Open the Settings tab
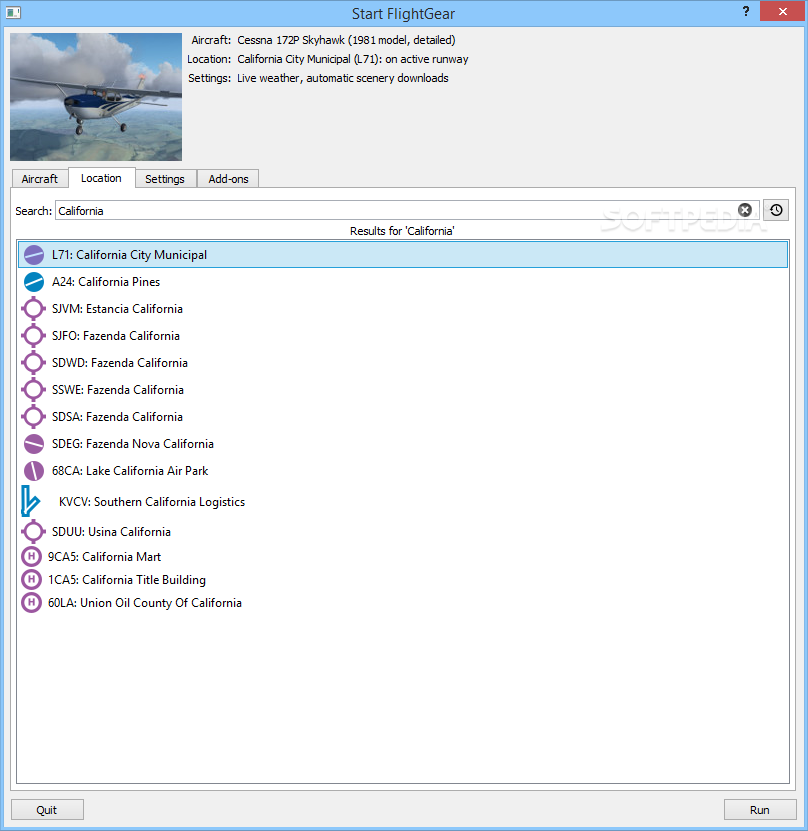The width and height of the screenshot is (808, 831). tap(165, 179)
